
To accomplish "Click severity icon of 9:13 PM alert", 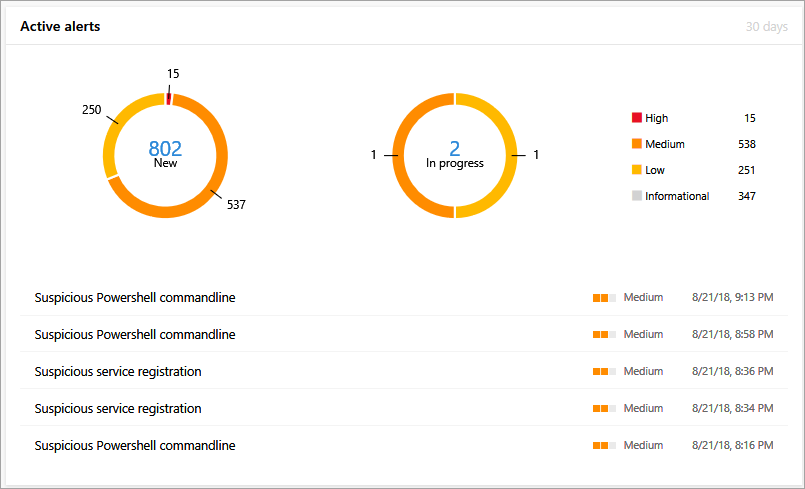I will 604,297.
